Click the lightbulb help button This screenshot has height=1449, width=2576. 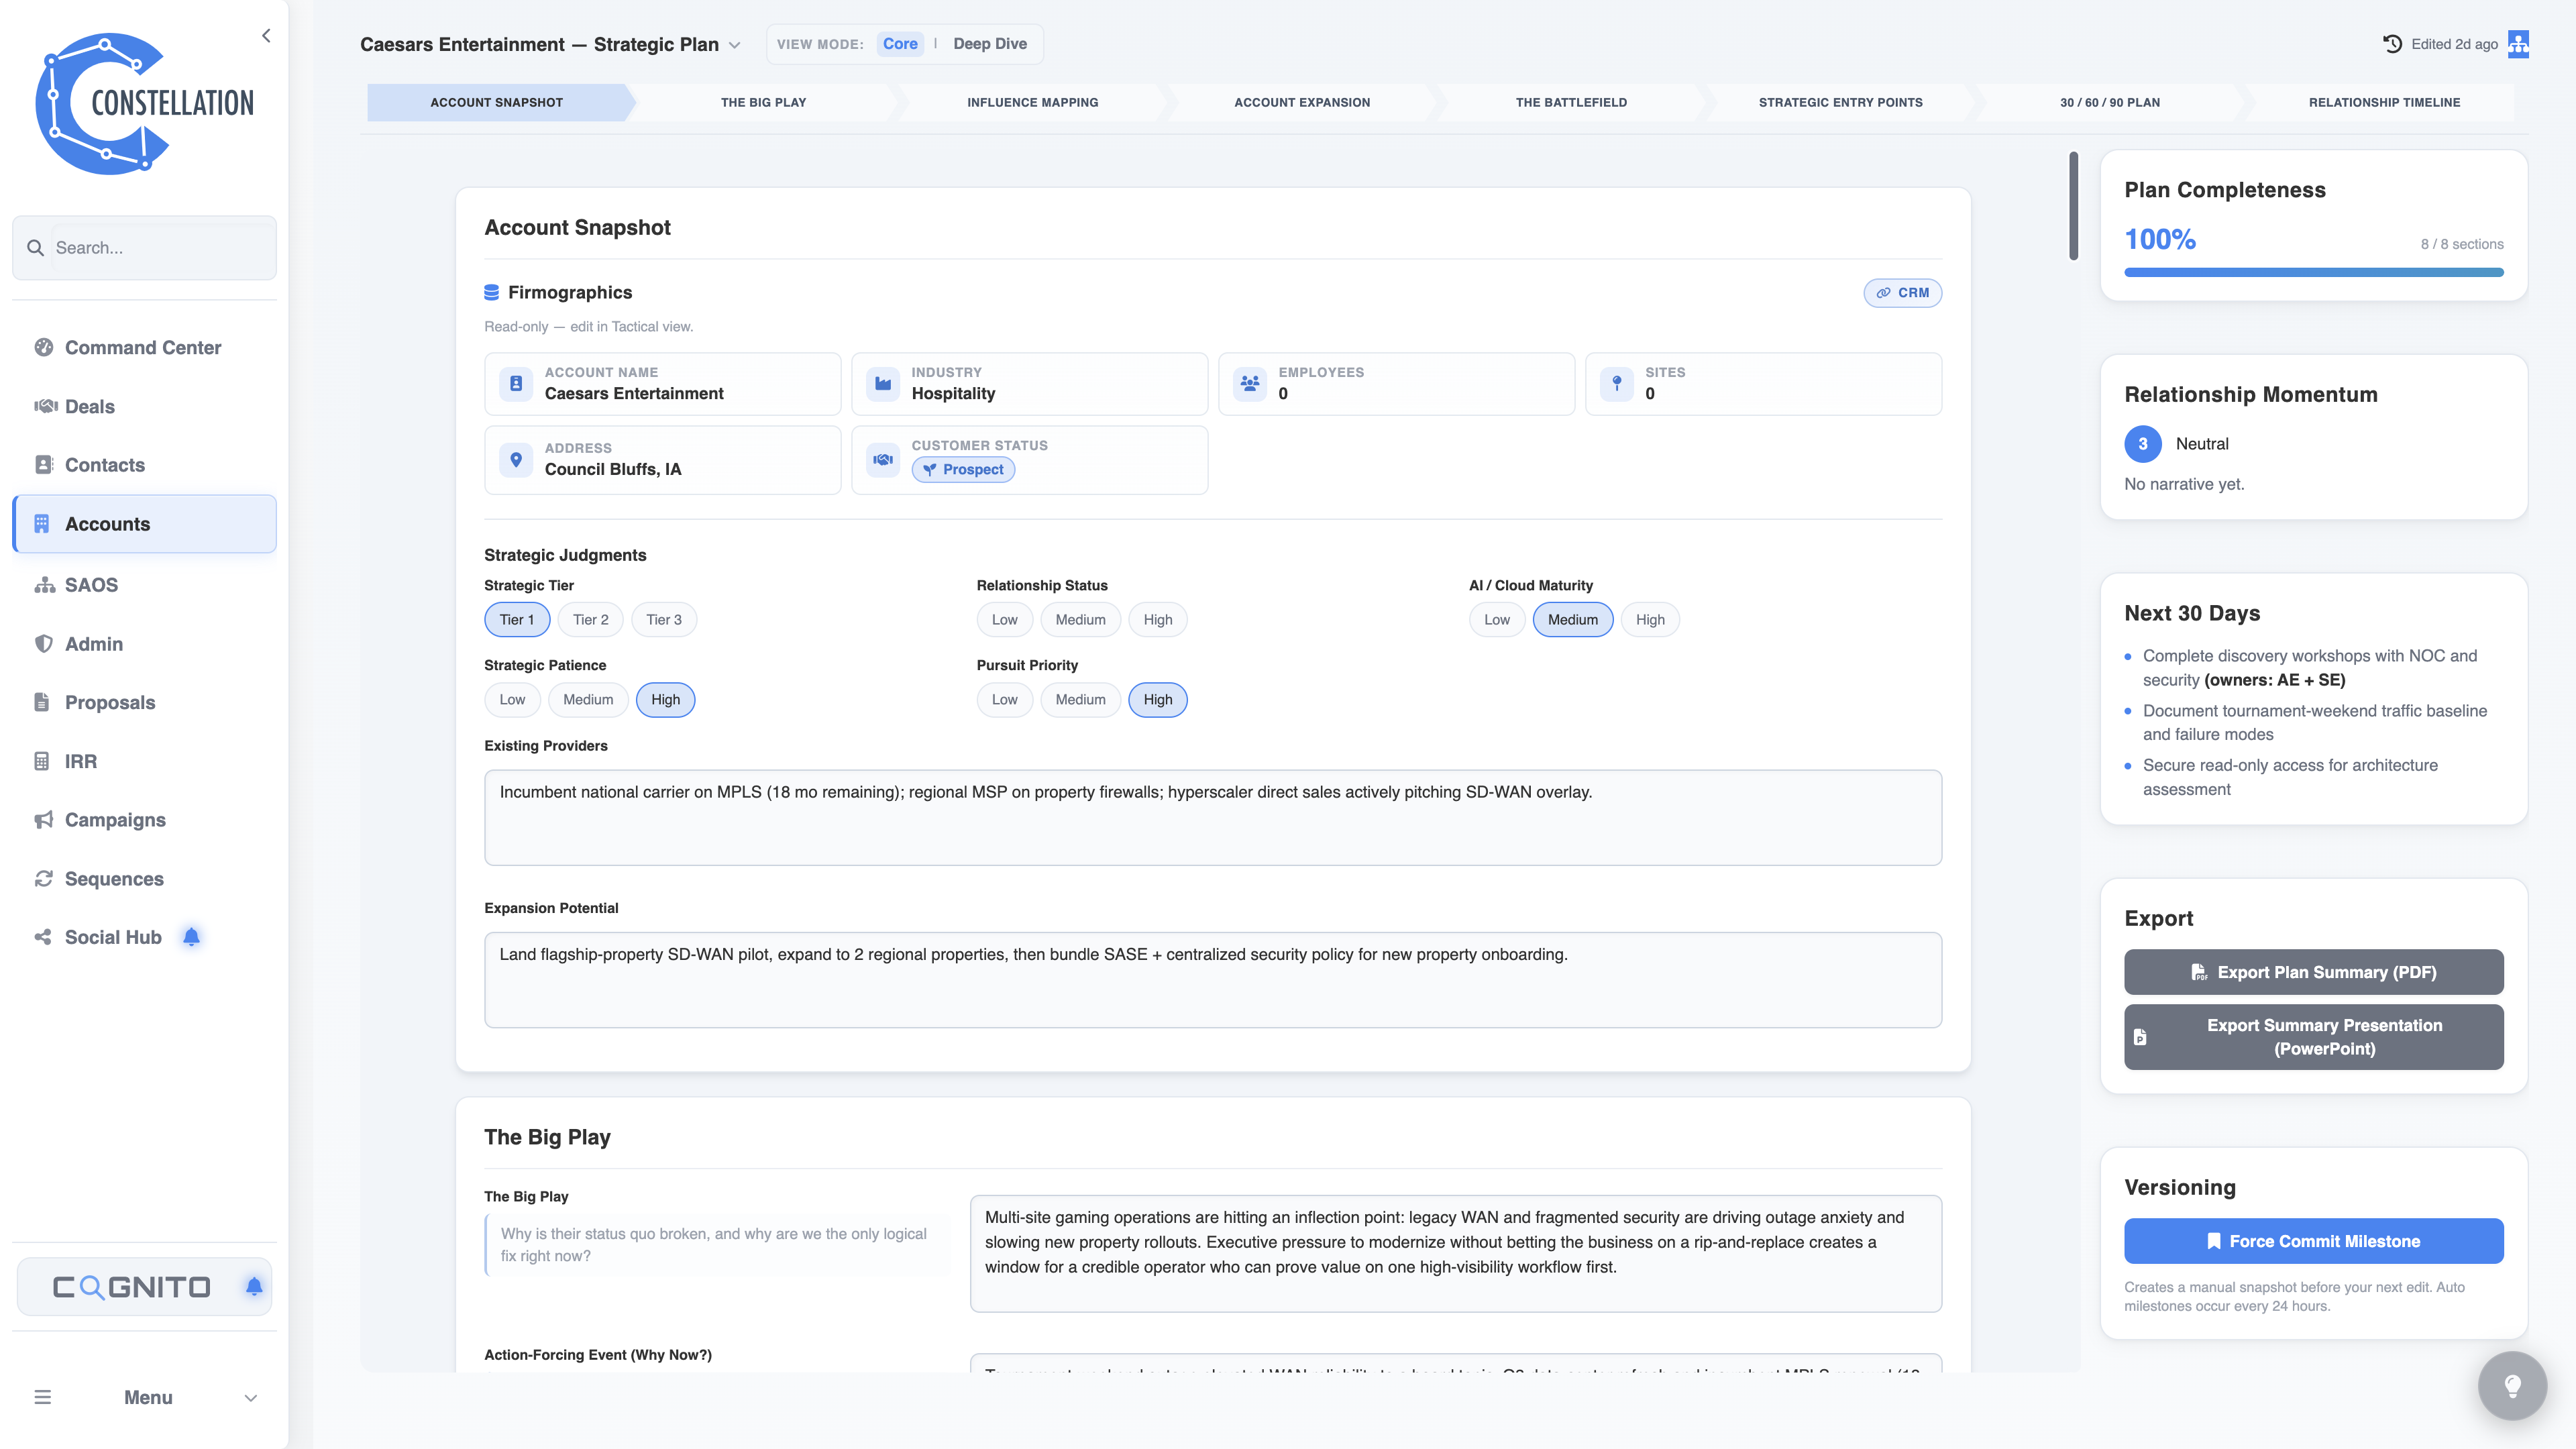pos(2512,1385)
